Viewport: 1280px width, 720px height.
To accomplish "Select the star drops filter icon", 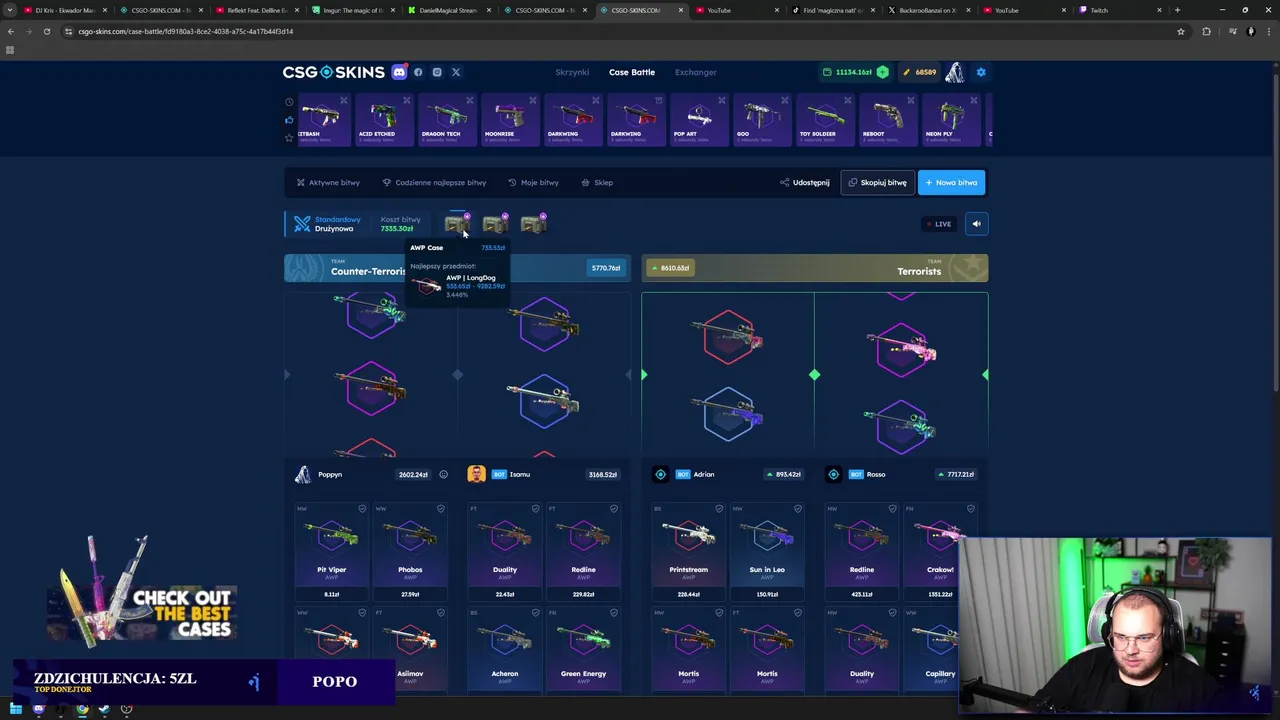I will coord(289,137).
